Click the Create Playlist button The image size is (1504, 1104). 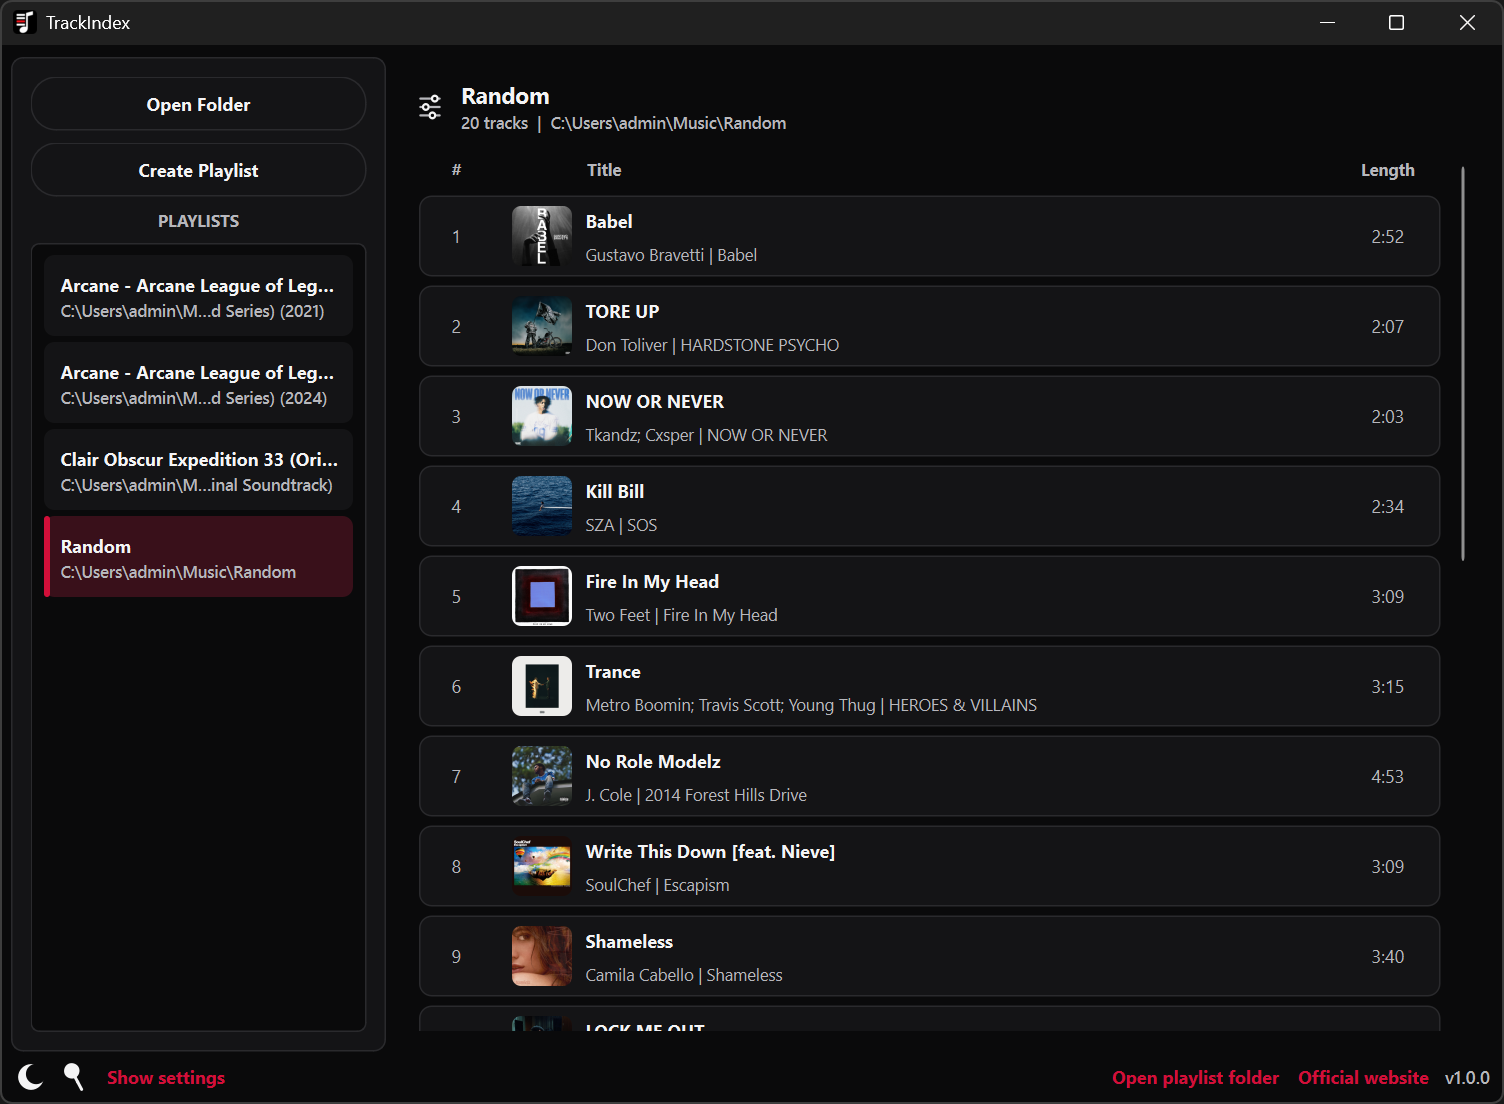tap(198, 170)
